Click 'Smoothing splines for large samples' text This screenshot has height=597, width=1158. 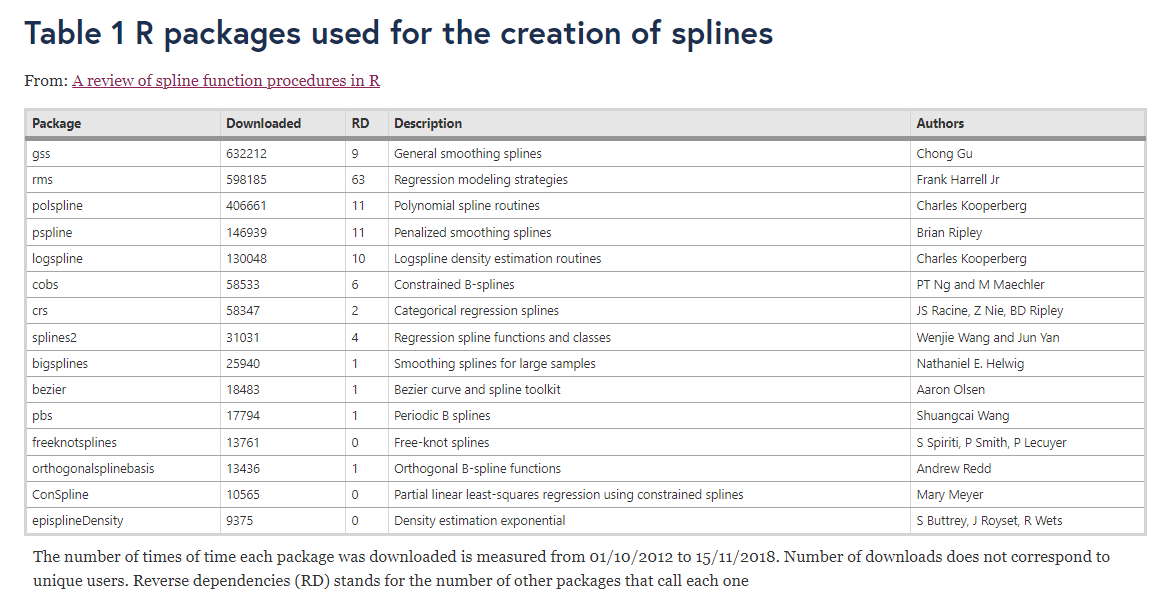pyautogui.click(x=494, y=364)
